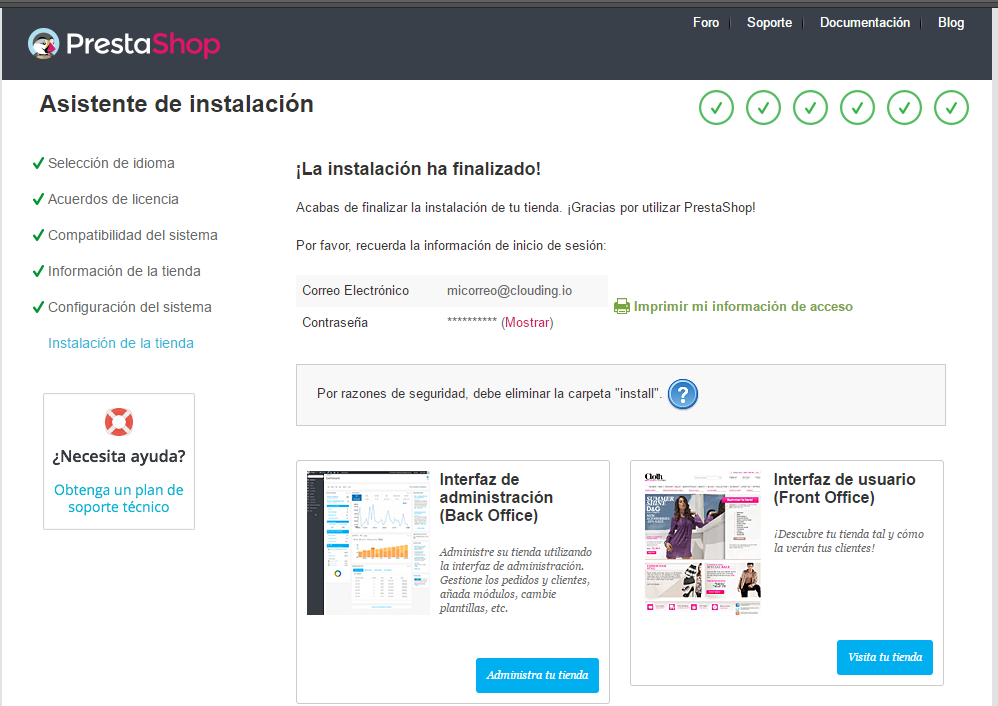Click the ¡La instalación ha finalizado! heading
The image size is (998, 706).
click(x=418, y=169)
